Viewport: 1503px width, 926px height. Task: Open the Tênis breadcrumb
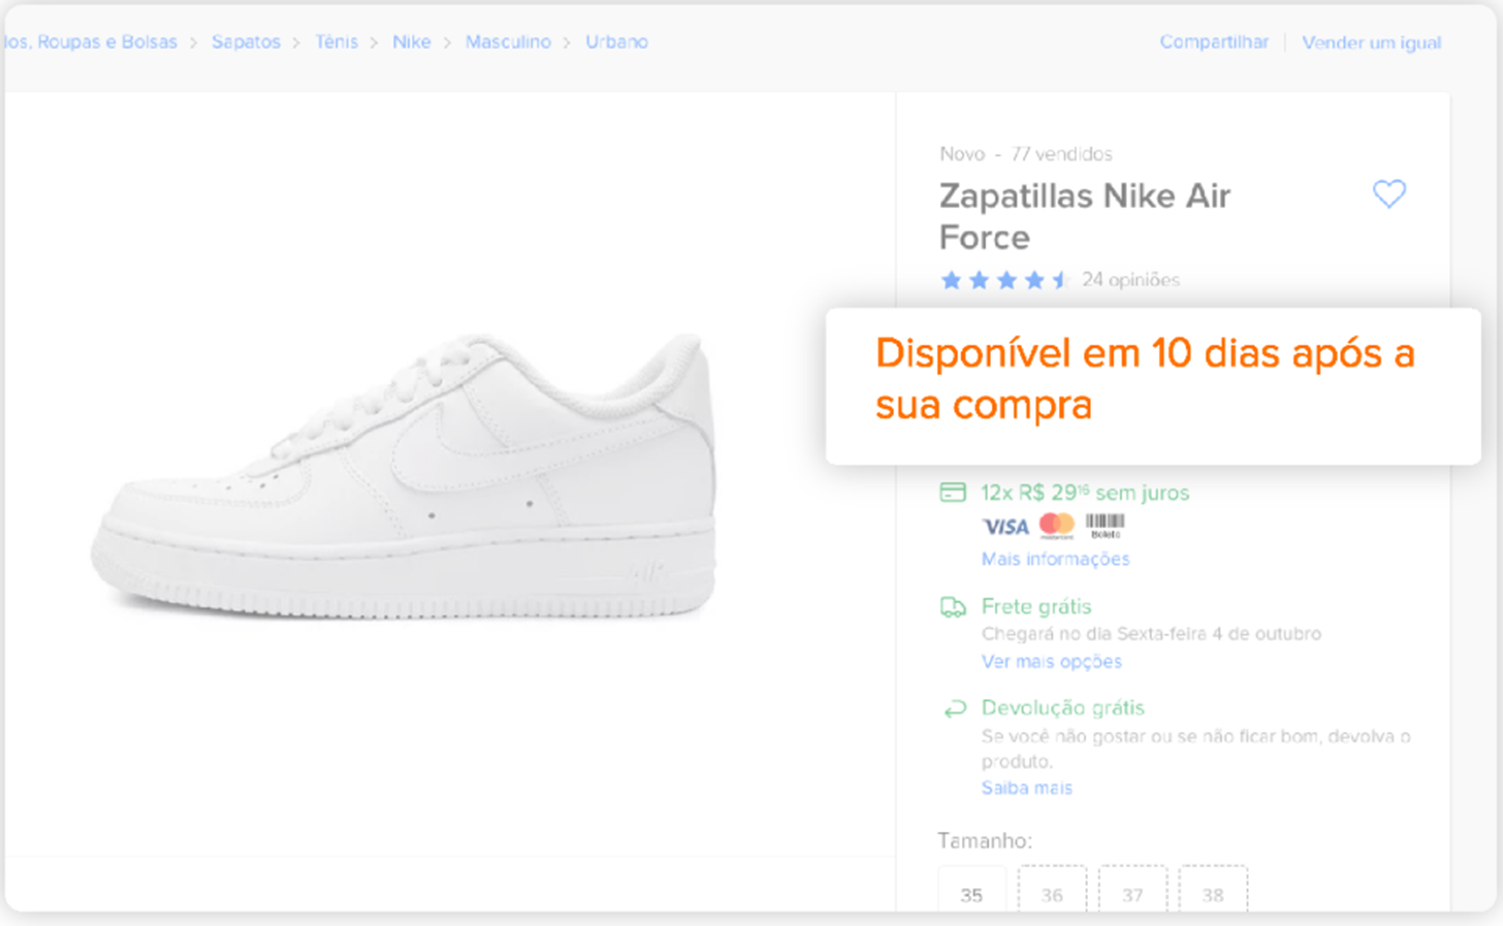pos(336,42)
